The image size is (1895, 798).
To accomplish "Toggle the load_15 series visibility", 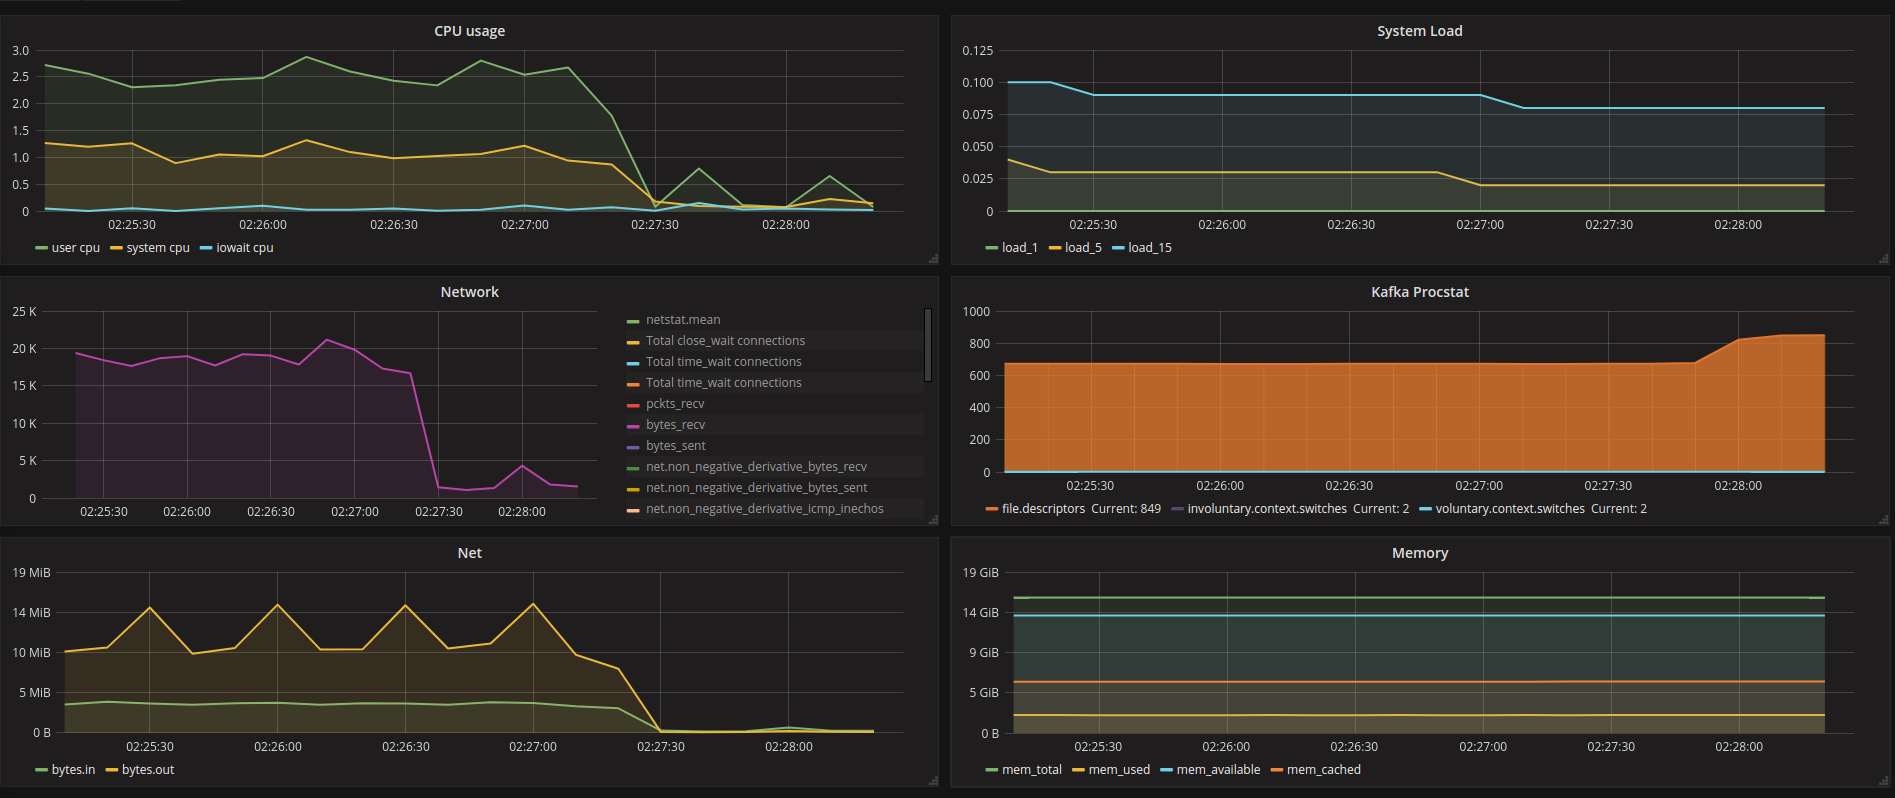I will click(x=1150, y=248).
